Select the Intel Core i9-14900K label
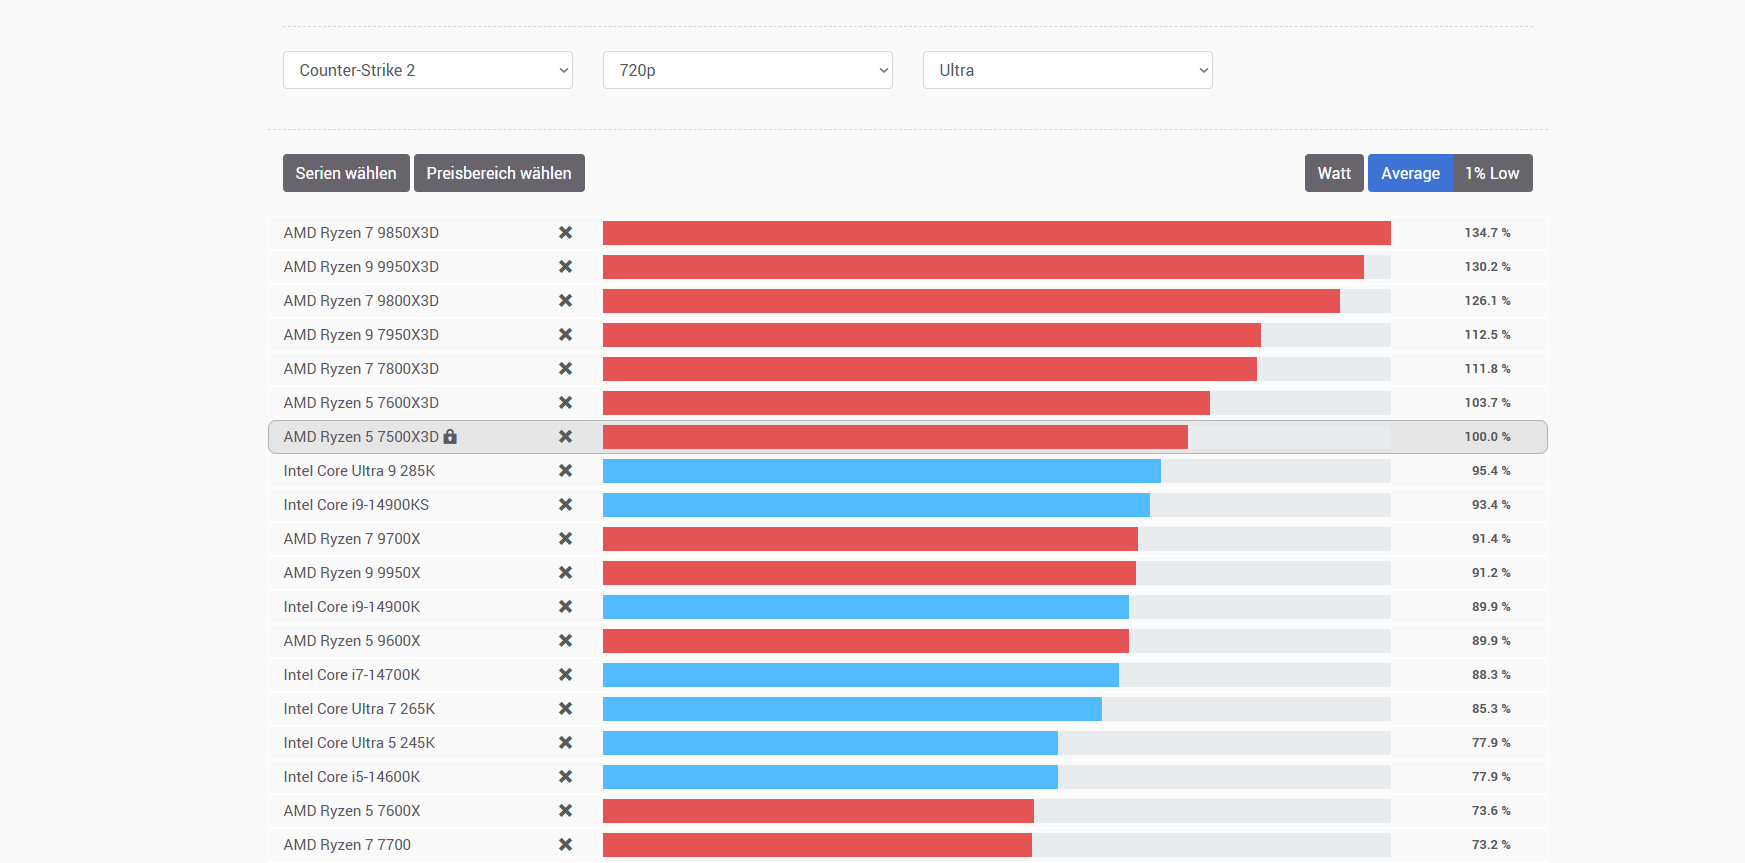Image resolution: width=1745 pixels, height=863 pixels. click(x=352, y=607)
